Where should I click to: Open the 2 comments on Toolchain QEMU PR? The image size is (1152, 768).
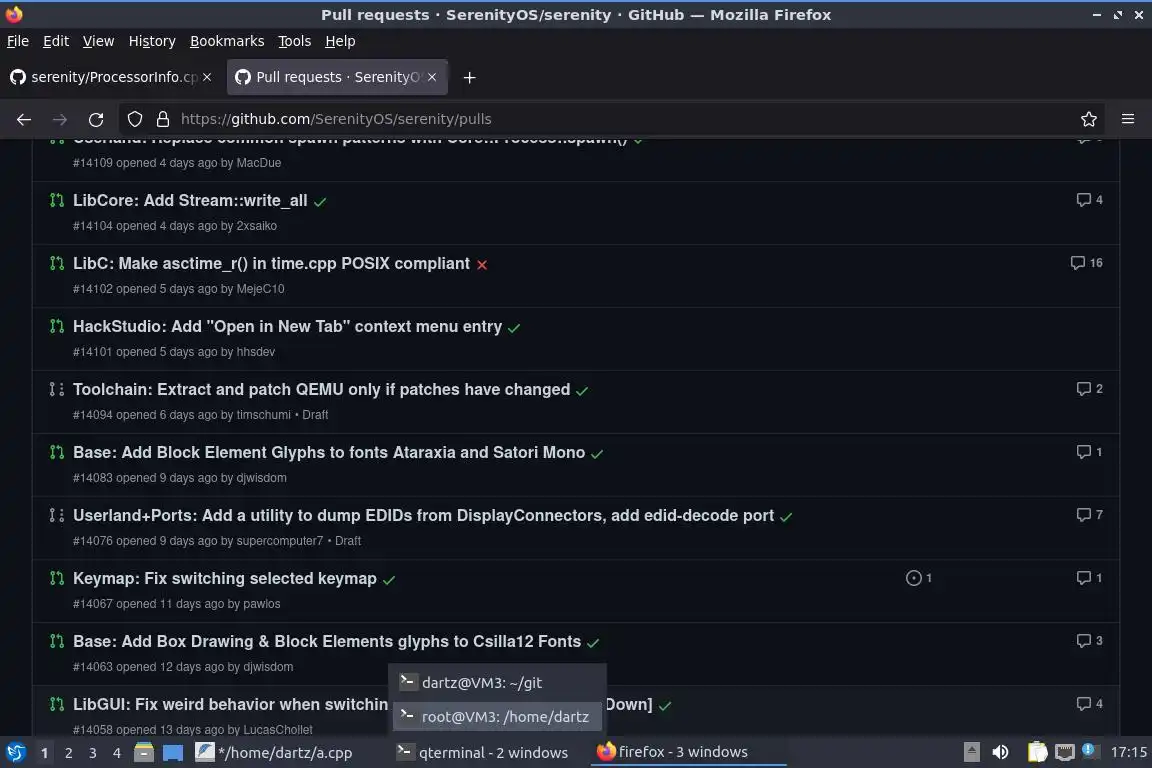click(x=1089, y=389)
